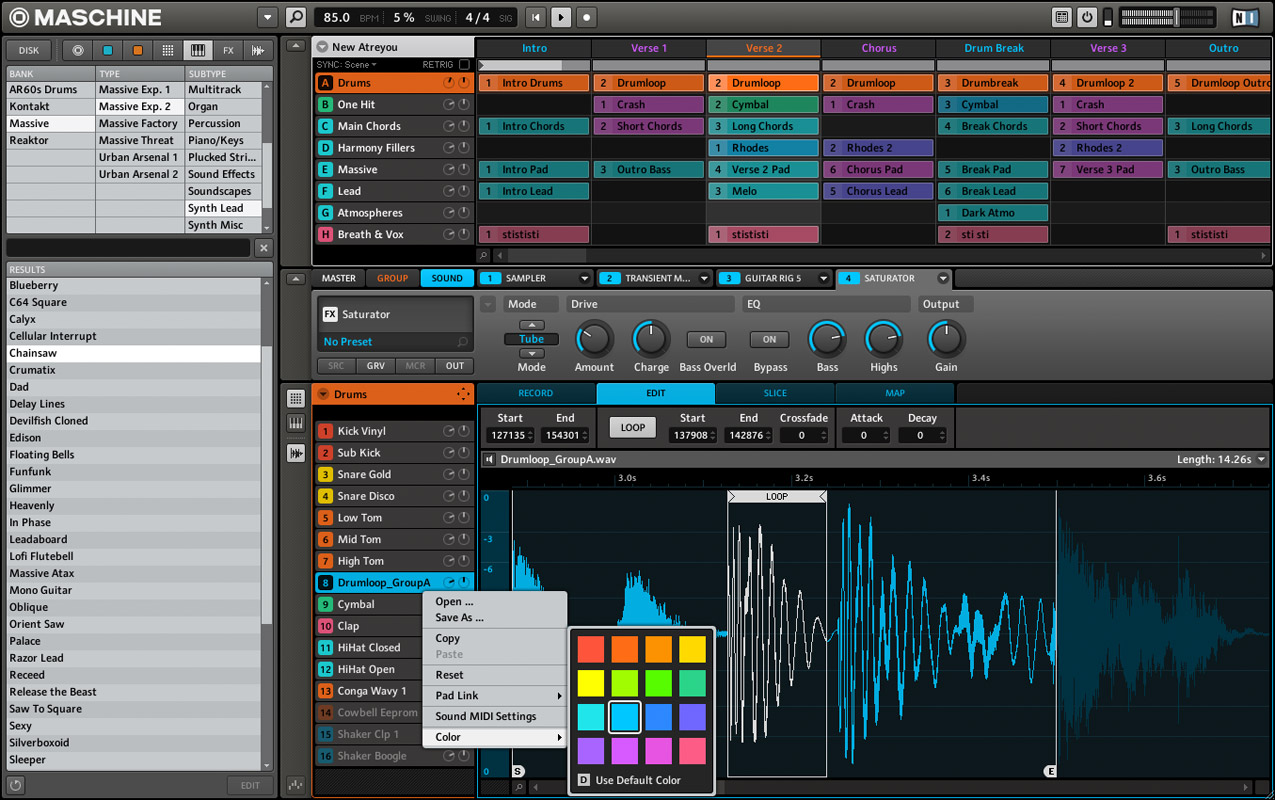Toggle the Bass Overld ON switch
Viewport: 1275px width, 800px height.
[x=706, y=339]
